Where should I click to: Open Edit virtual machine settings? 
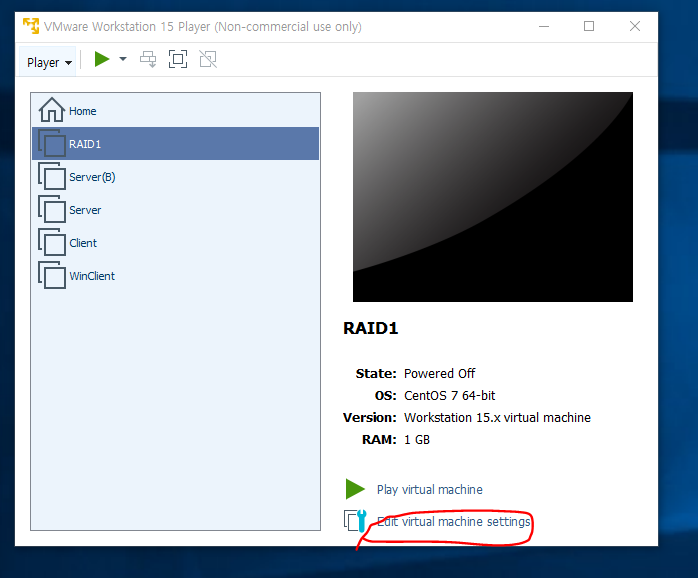(x=454, y=521)
